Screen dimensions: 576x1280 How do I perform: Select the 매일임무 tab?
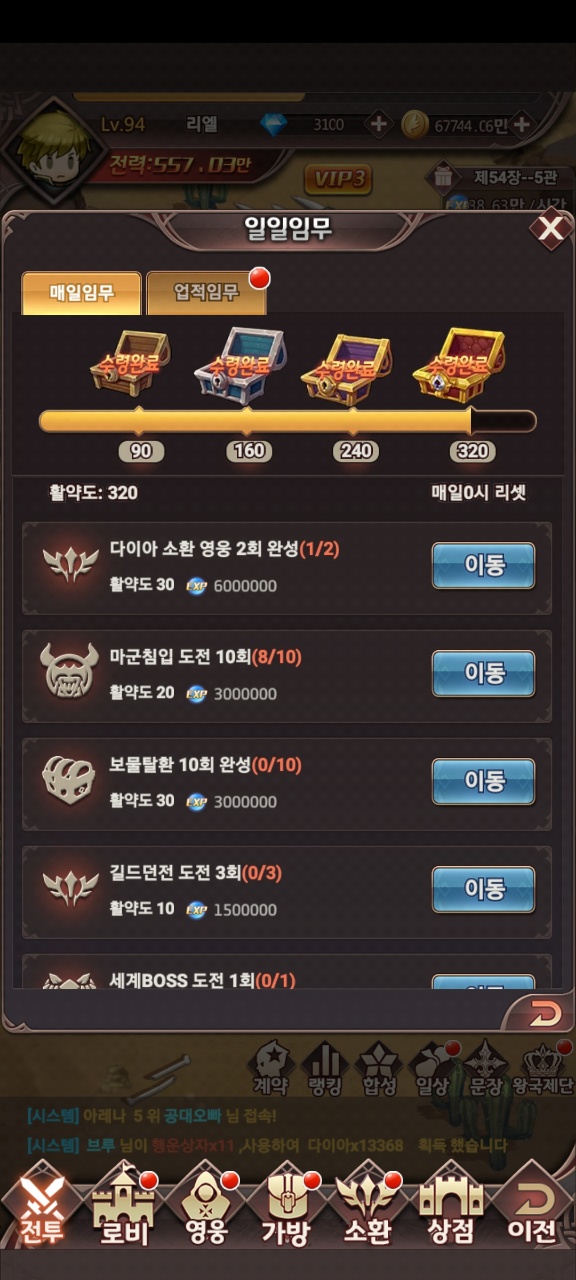82,292
